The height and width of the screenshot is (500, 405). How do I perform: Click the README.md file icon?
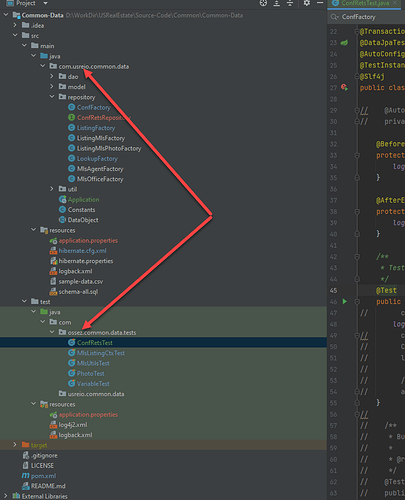[x=26, y=486]
